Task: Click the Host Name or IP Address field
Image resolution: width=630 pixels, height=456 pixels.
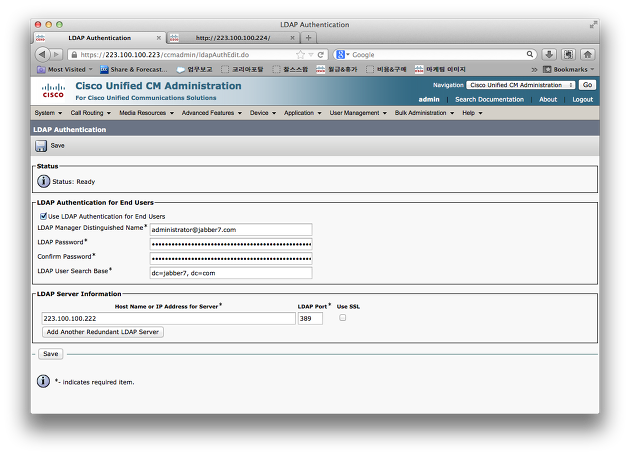Action: click(x=168, y=318)
